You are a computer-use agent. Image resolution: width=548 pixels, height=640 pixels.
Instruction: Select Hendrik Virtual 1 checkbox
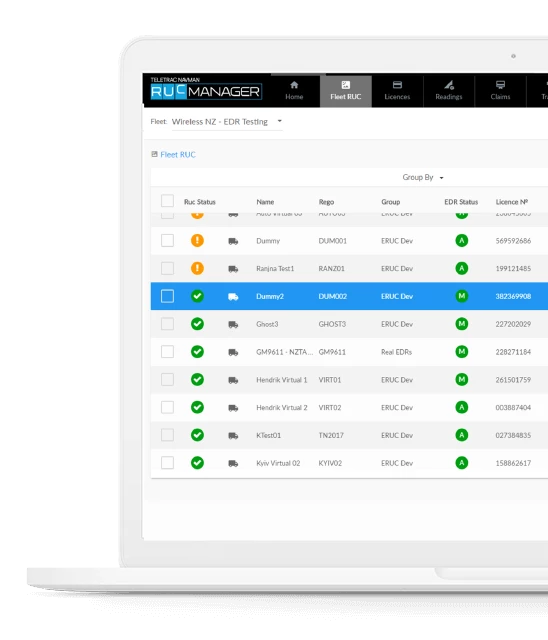coord(167,379)
